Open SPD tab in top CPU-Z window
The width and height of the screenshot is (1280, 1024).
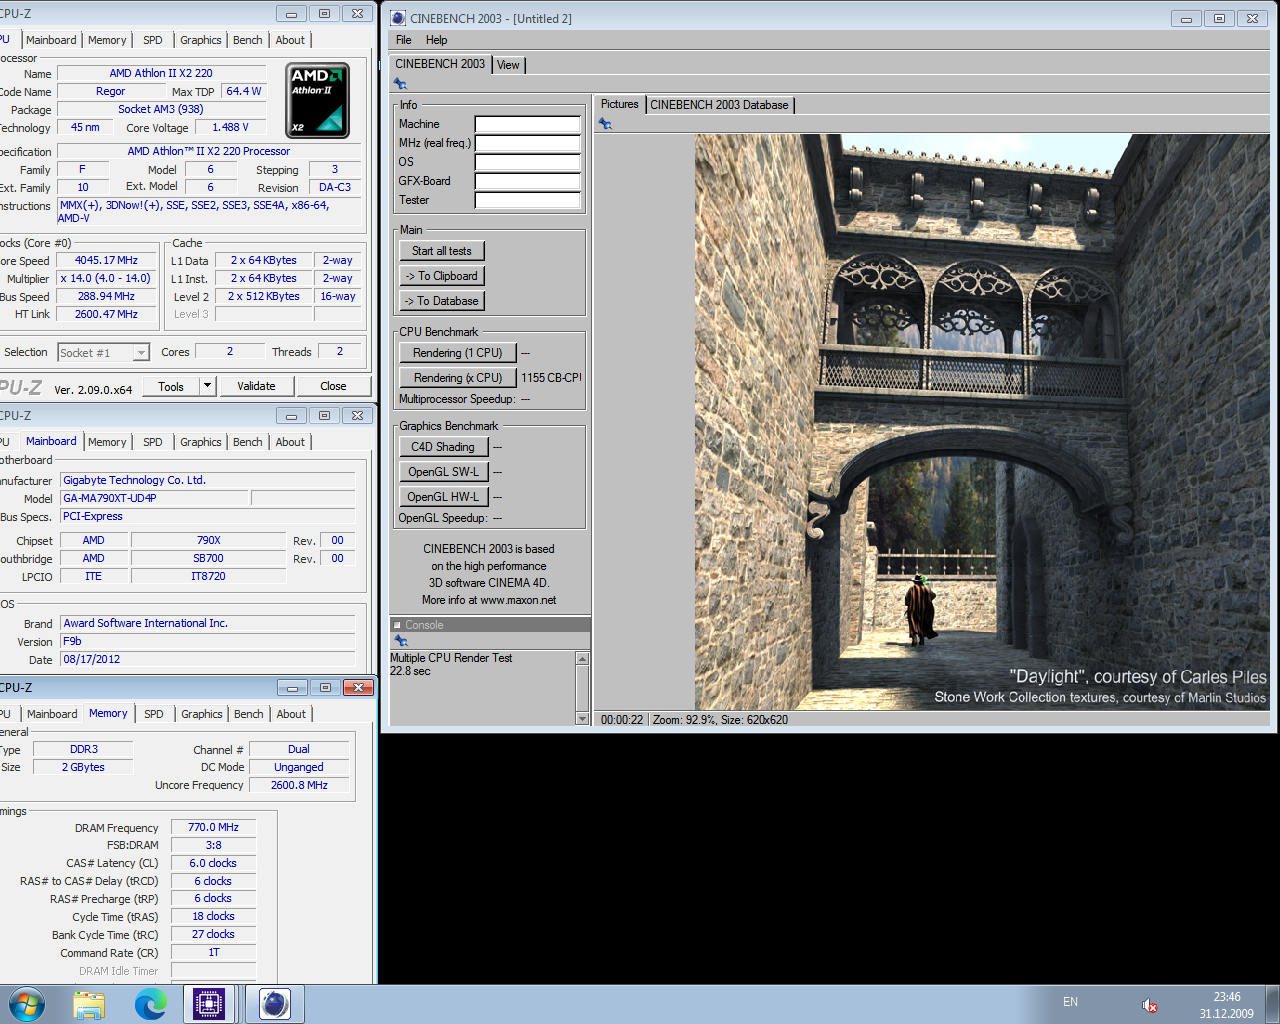point(152,40)
